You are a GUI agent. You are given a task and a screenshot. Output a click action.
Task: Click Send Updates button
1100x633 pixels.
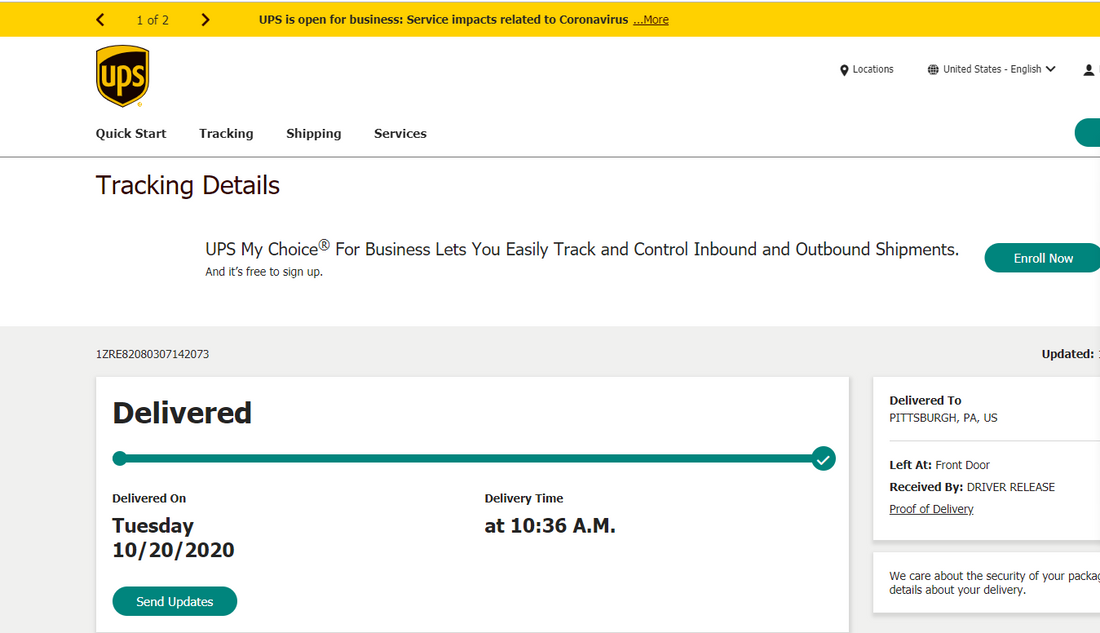click(x=175, y=601)
